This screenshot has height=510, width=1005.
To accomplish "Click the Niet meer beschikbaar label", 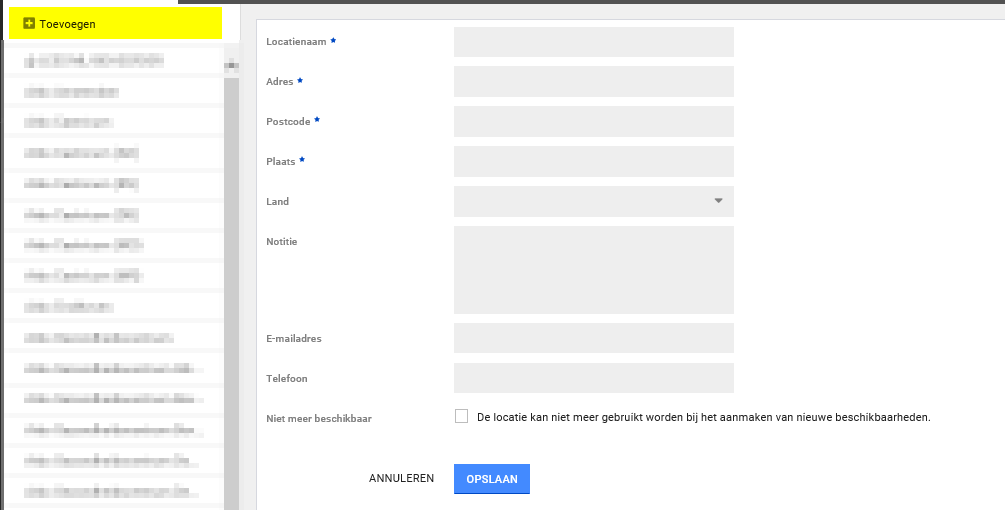I will (x=319, y=418).
